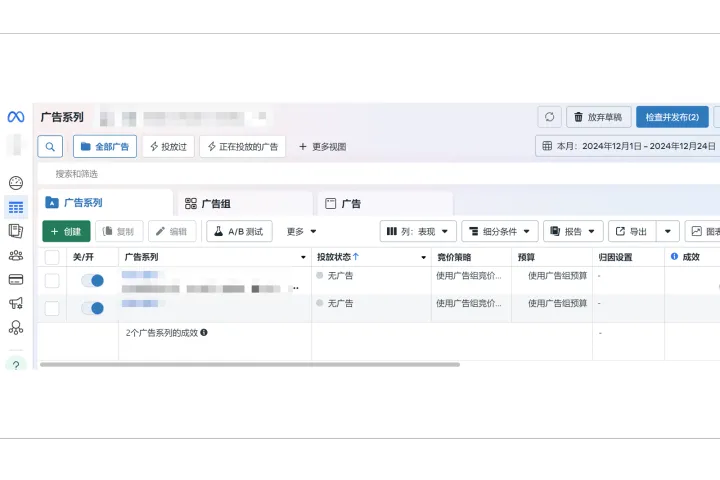Click the chart view icon button
The width and height of the screenshot is (720, 480).
[x=703, y=231]
